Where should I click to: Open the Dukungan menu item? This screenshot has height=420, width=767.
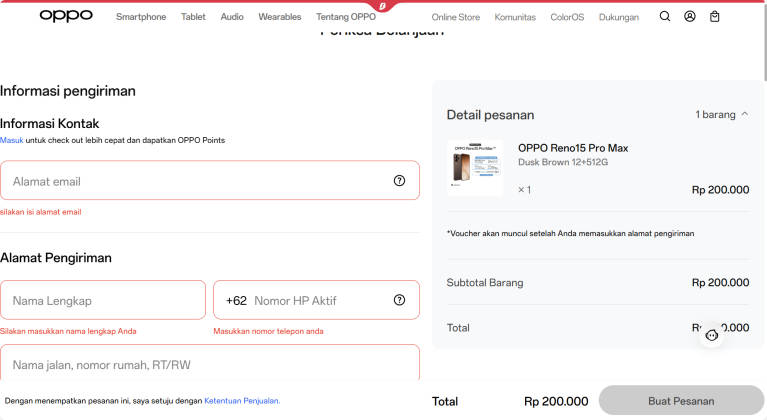[x=619, y=17]
